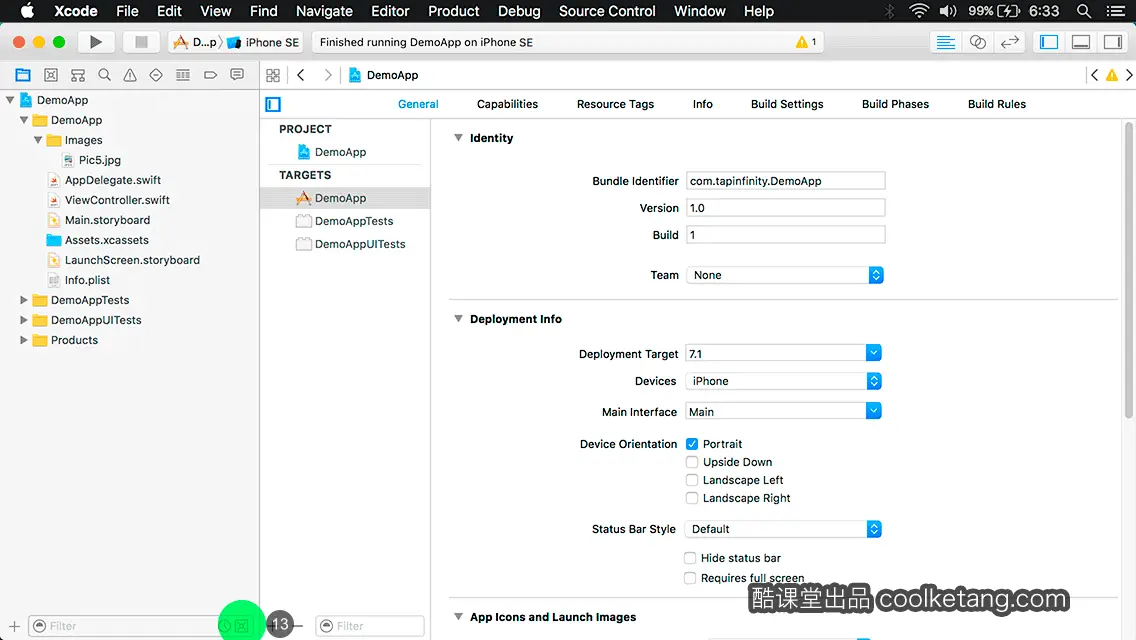Show the Debug navigator

(x=183, y=75)
